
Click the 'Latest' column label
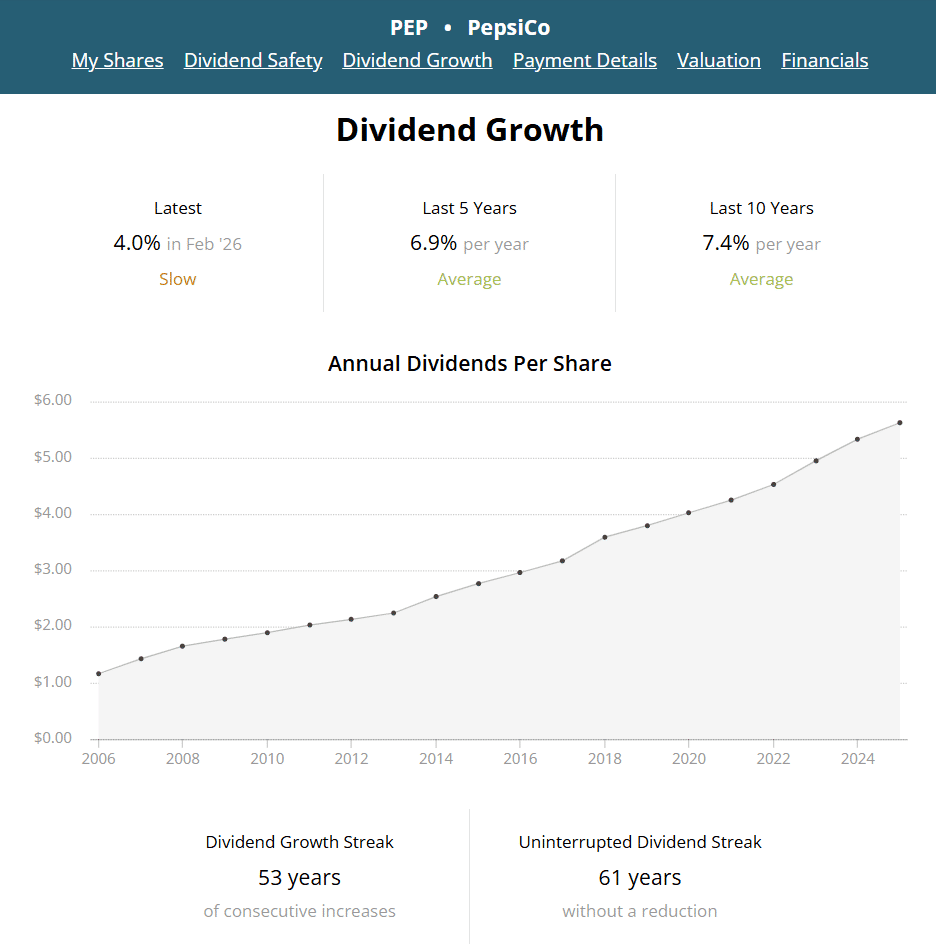tap(178, 208)
